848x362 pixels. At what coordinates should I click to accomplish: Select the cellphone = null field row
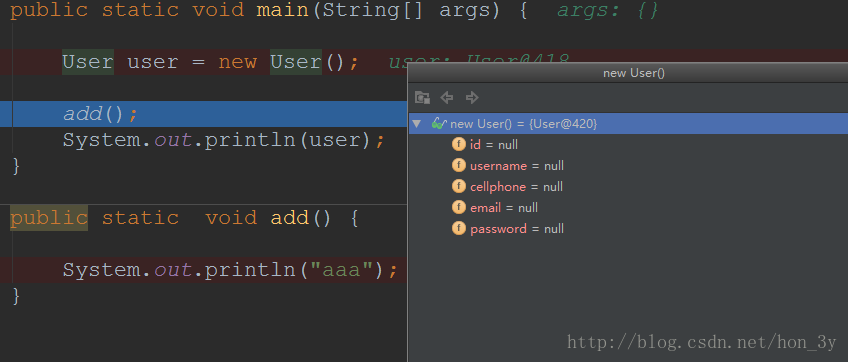tap(628, 187)
